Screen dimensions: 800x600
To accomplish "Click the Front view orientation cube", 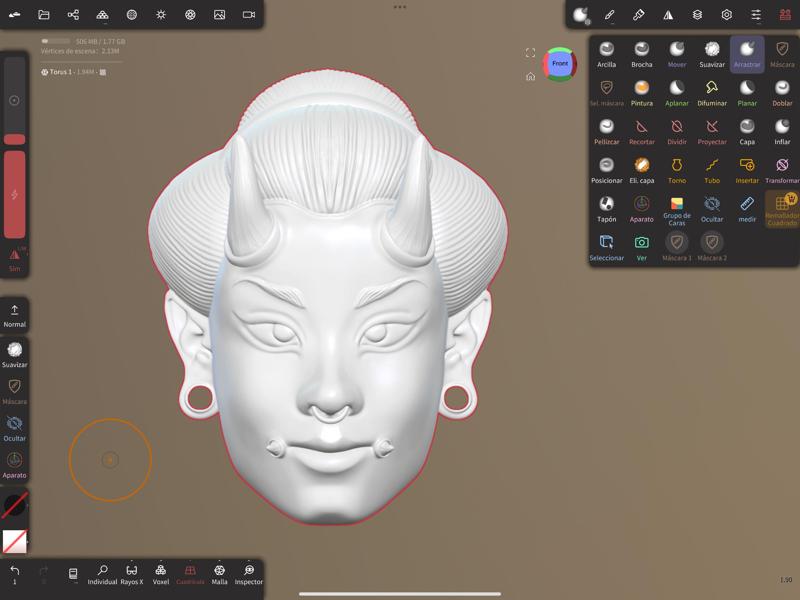I will pyautogui.click(x=560, y=64).
